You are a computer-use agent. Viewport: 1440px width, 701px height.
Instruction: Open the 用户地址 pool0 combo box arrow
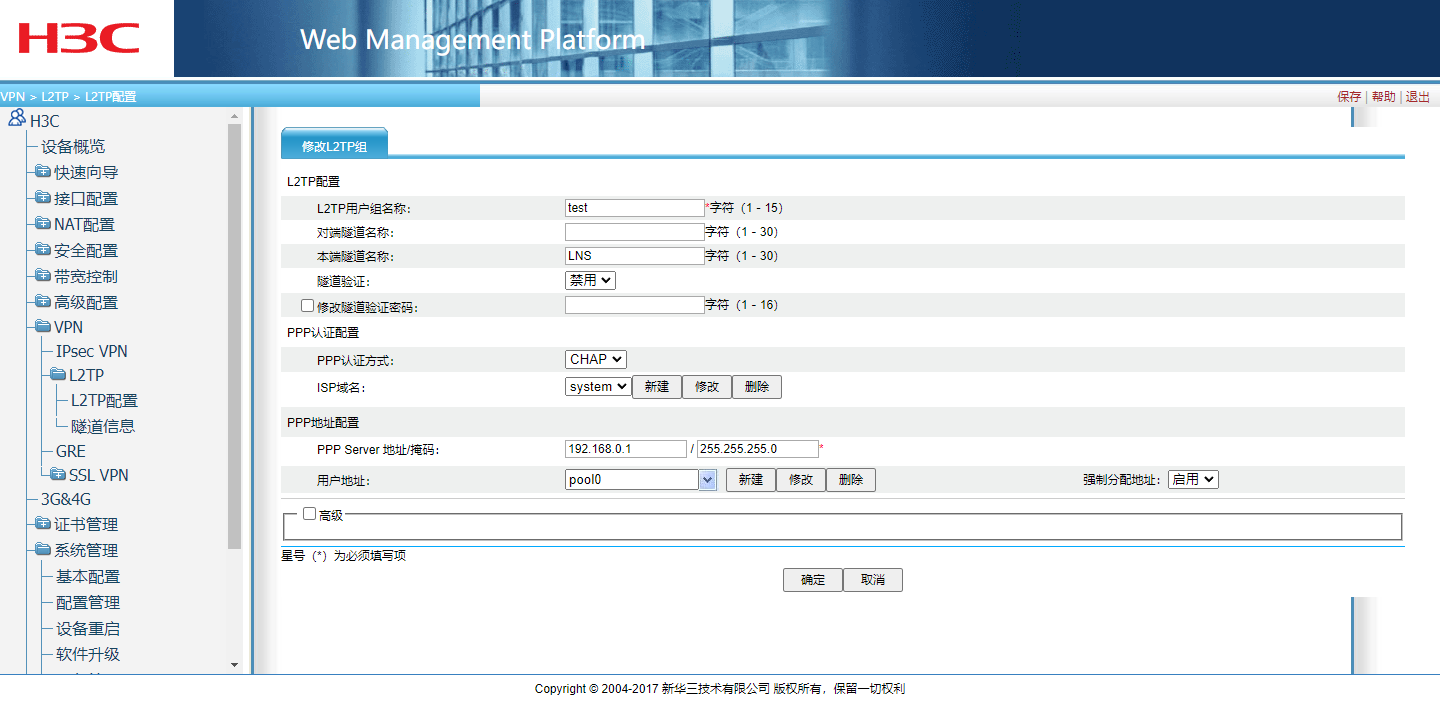[x=708, y=480]
